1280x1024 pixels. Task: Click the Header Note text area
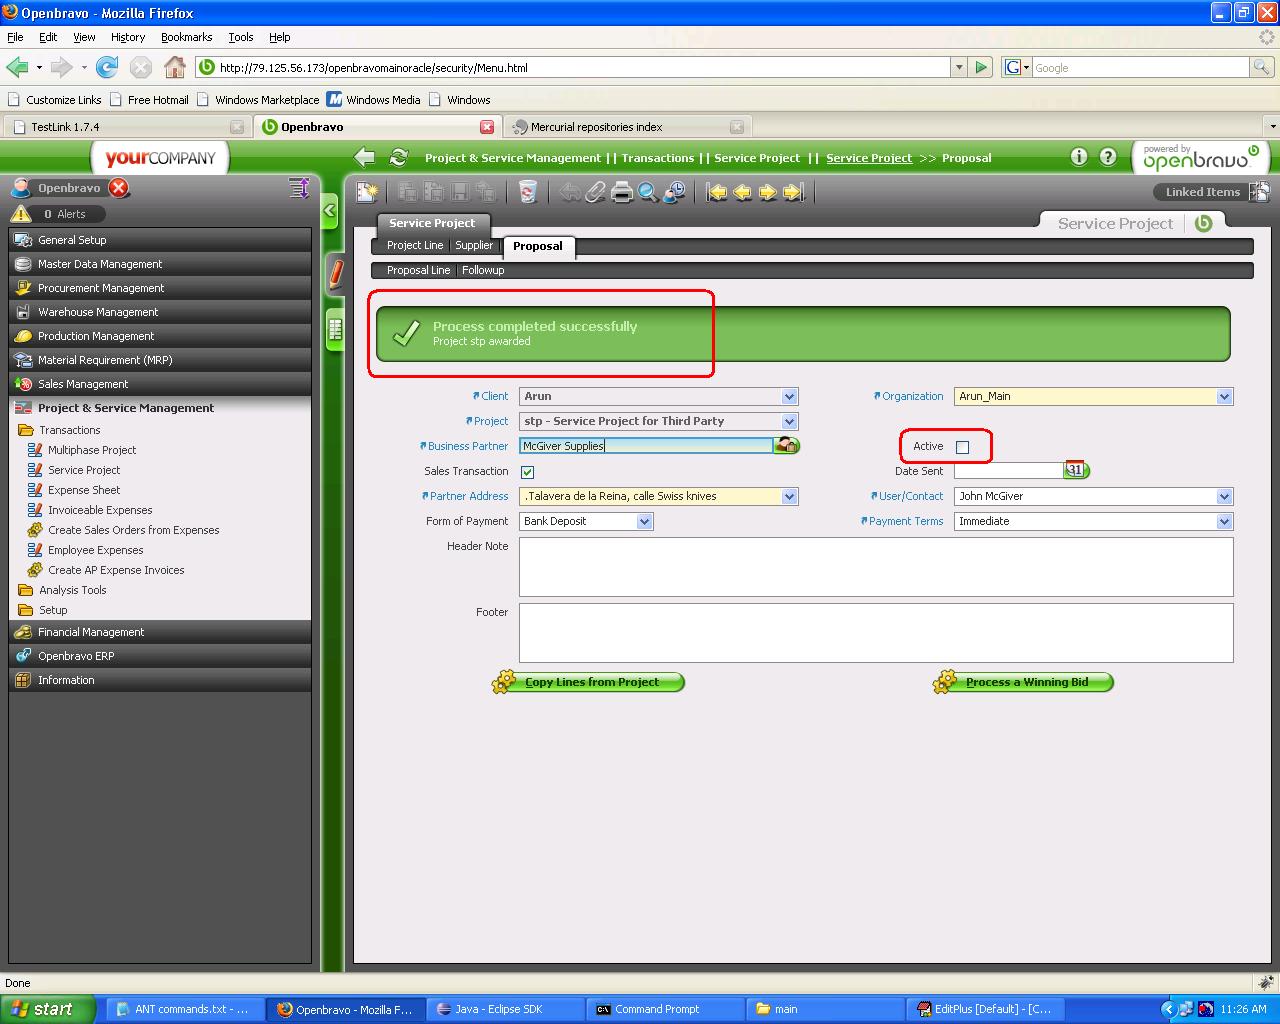click(x=875, y=567)
